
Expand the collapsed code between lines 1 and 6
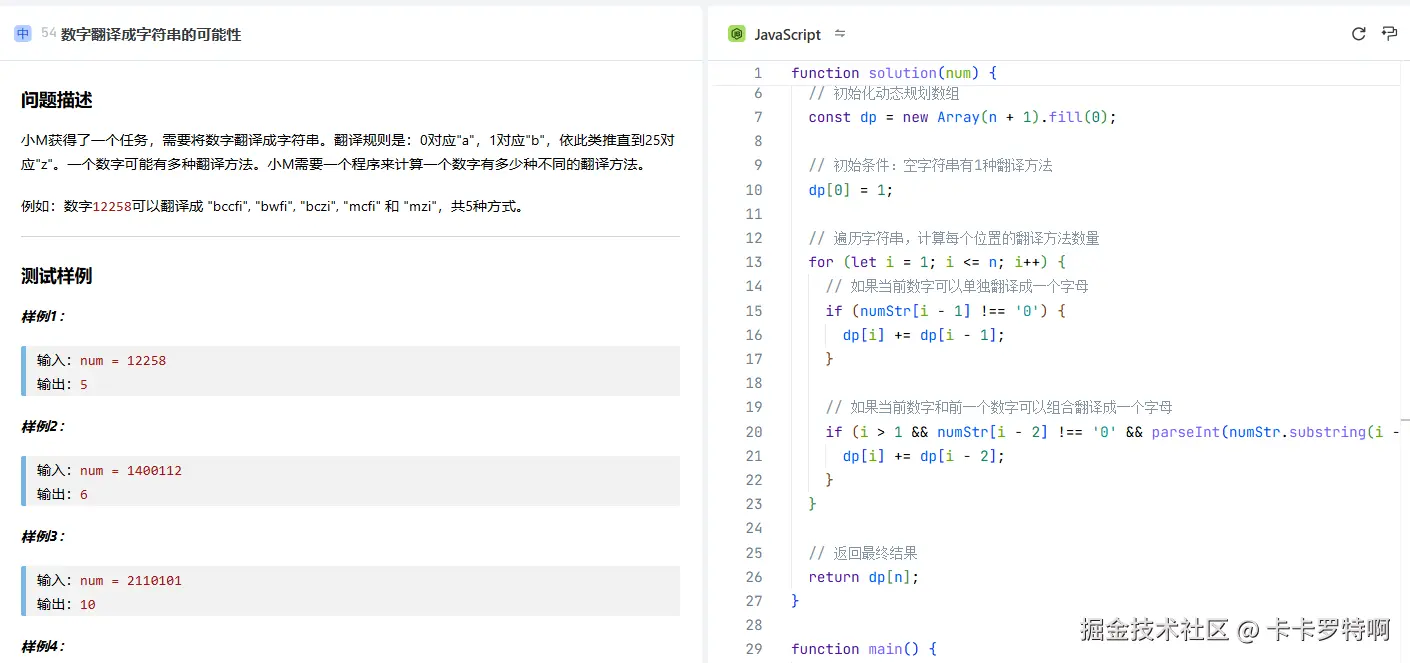coord(777,72)
